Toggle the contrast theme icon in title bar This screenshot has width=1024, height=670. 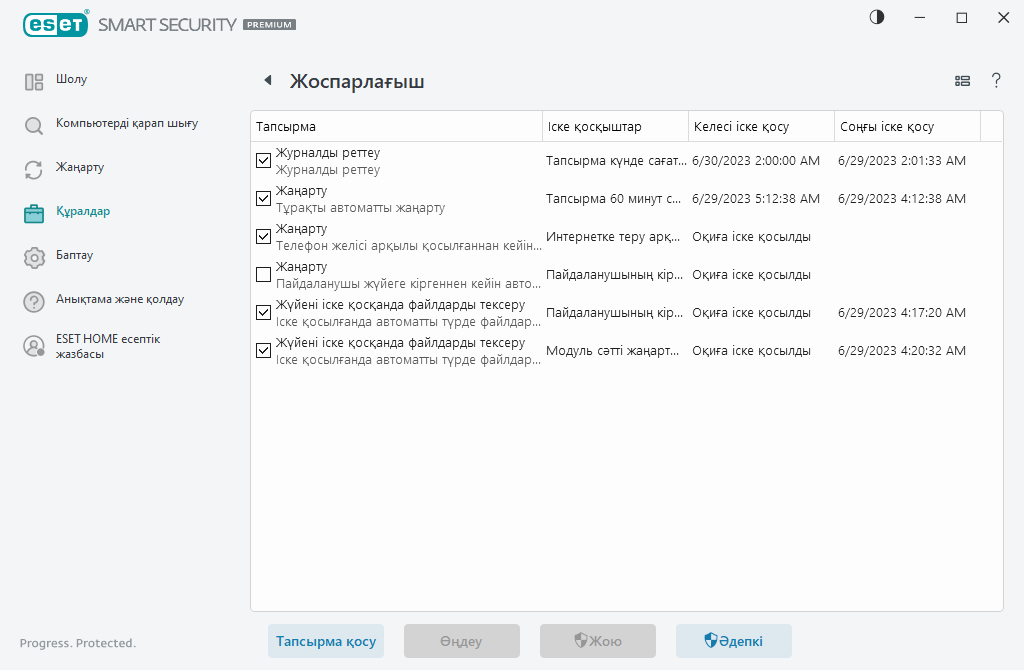(877, 18)
